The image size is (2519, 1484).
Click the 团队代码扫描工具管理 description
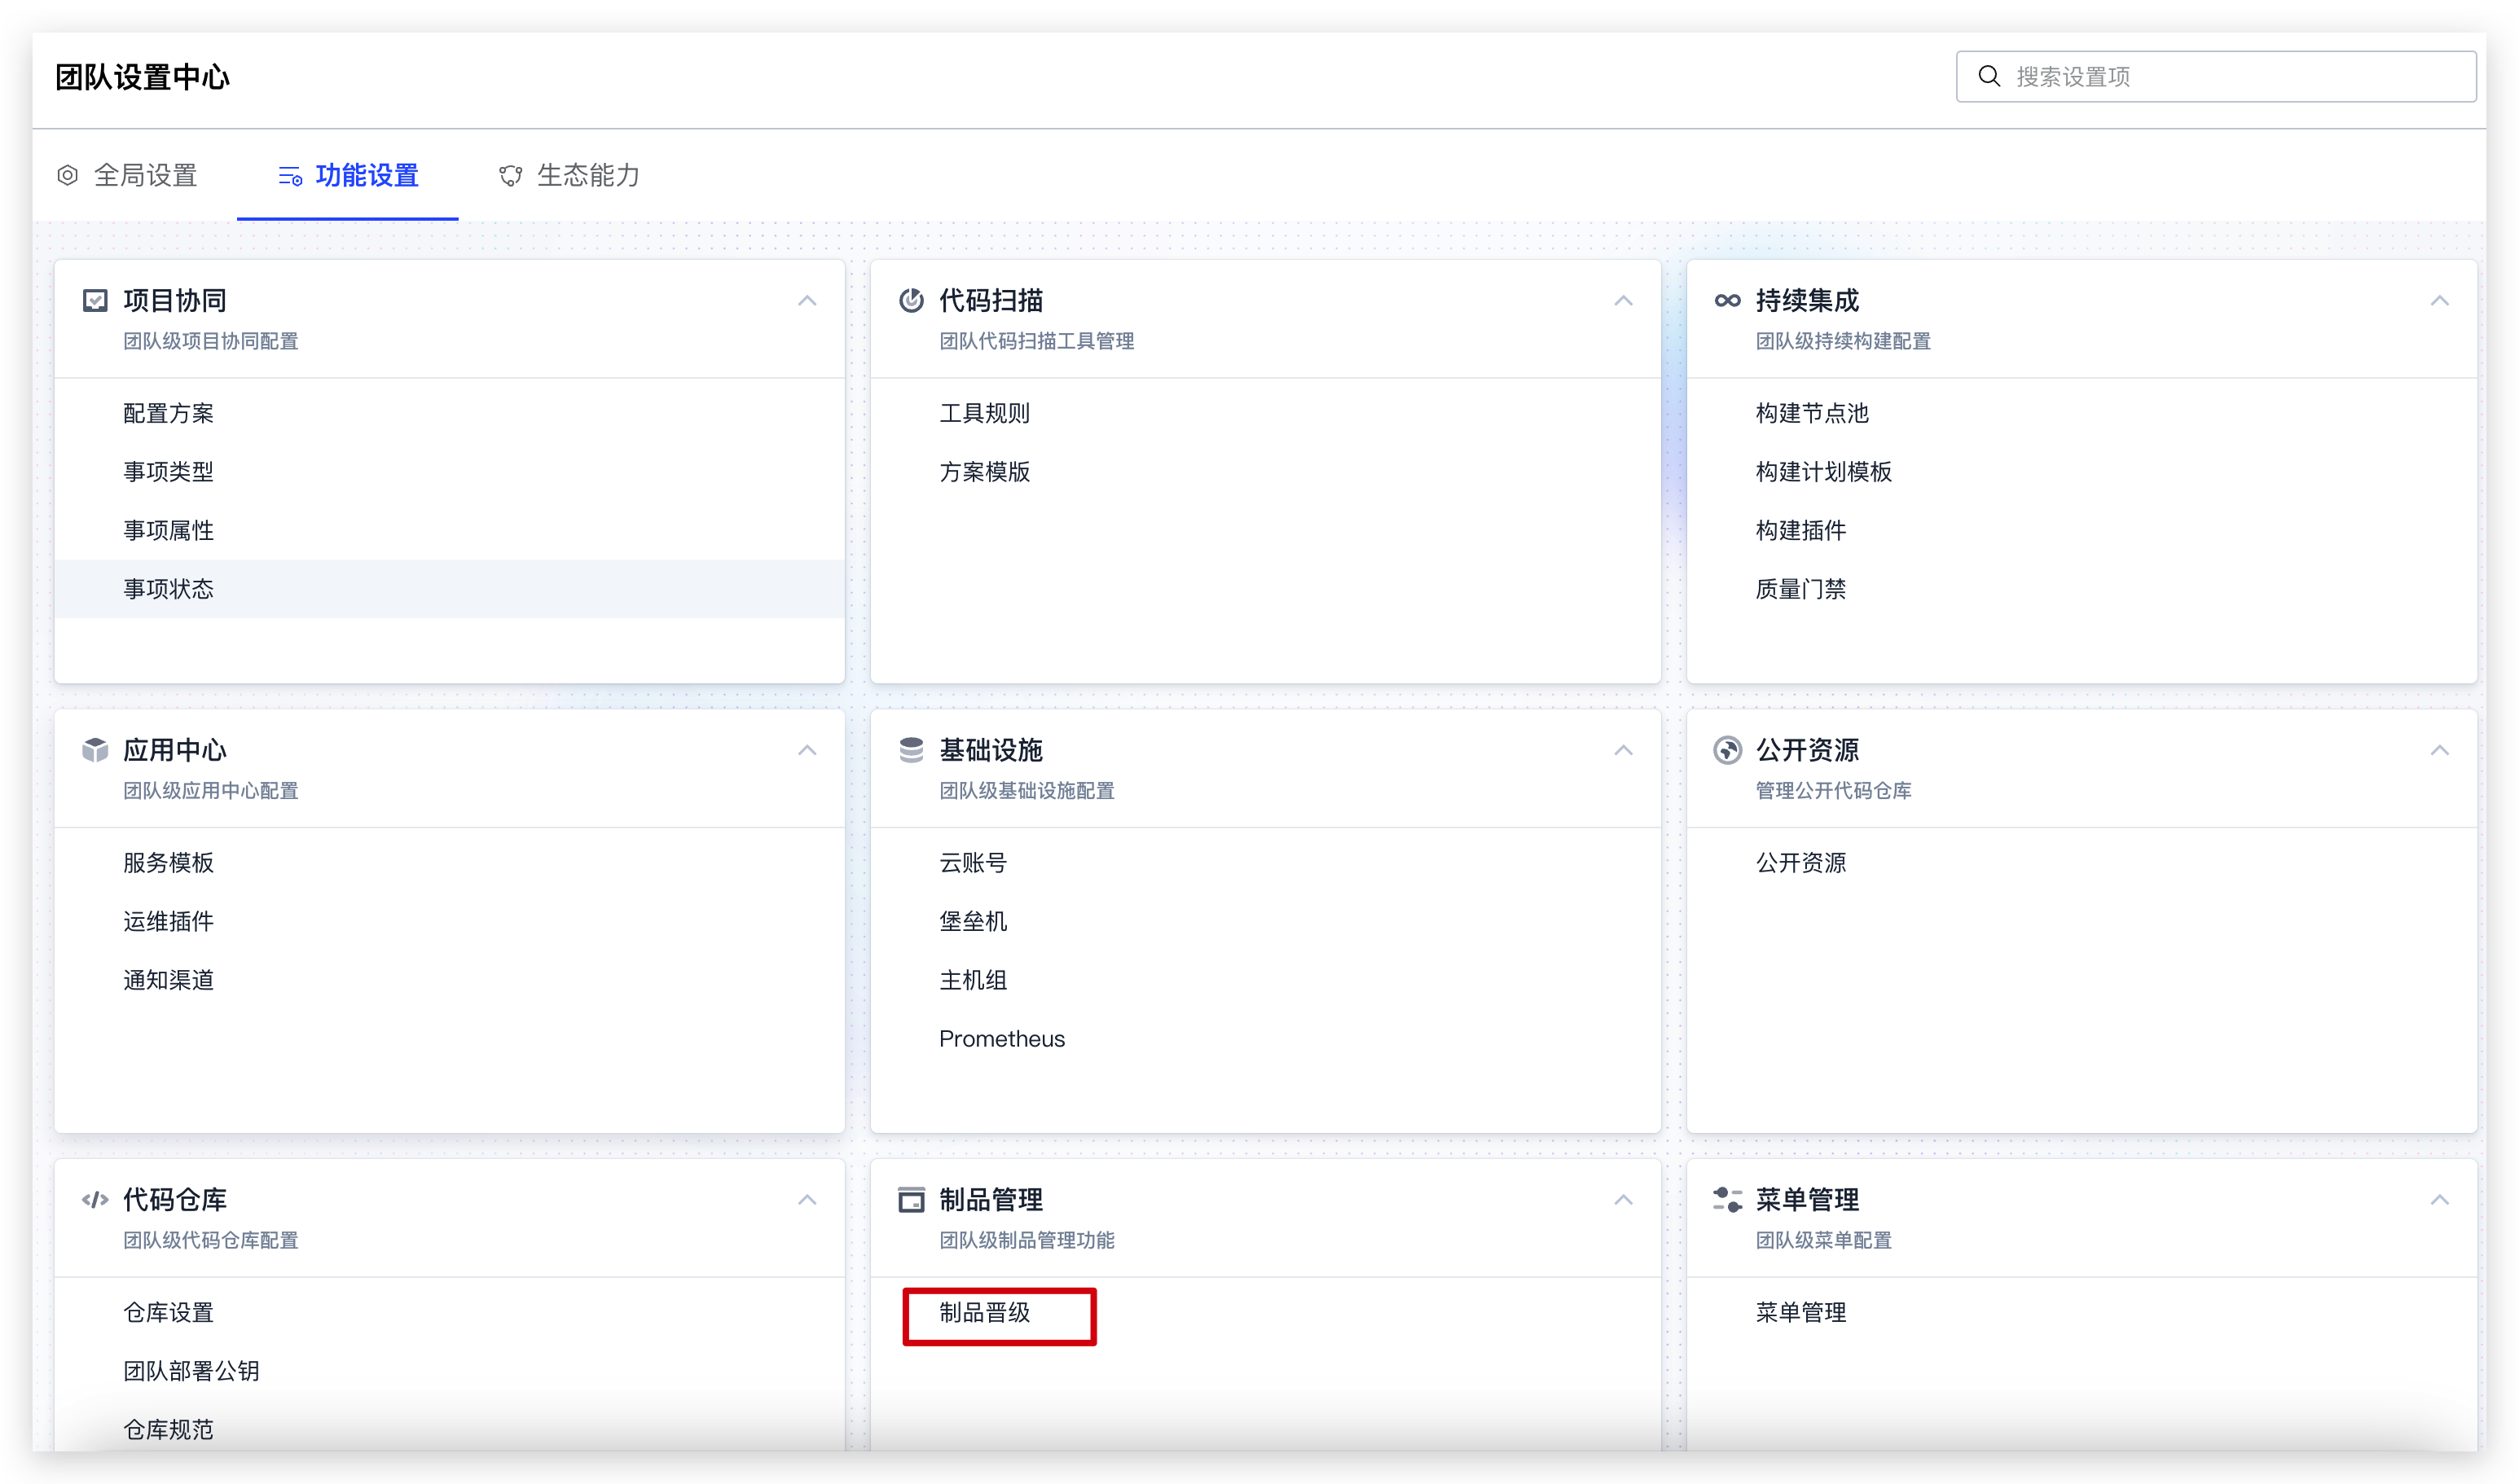click(1037, 341)
